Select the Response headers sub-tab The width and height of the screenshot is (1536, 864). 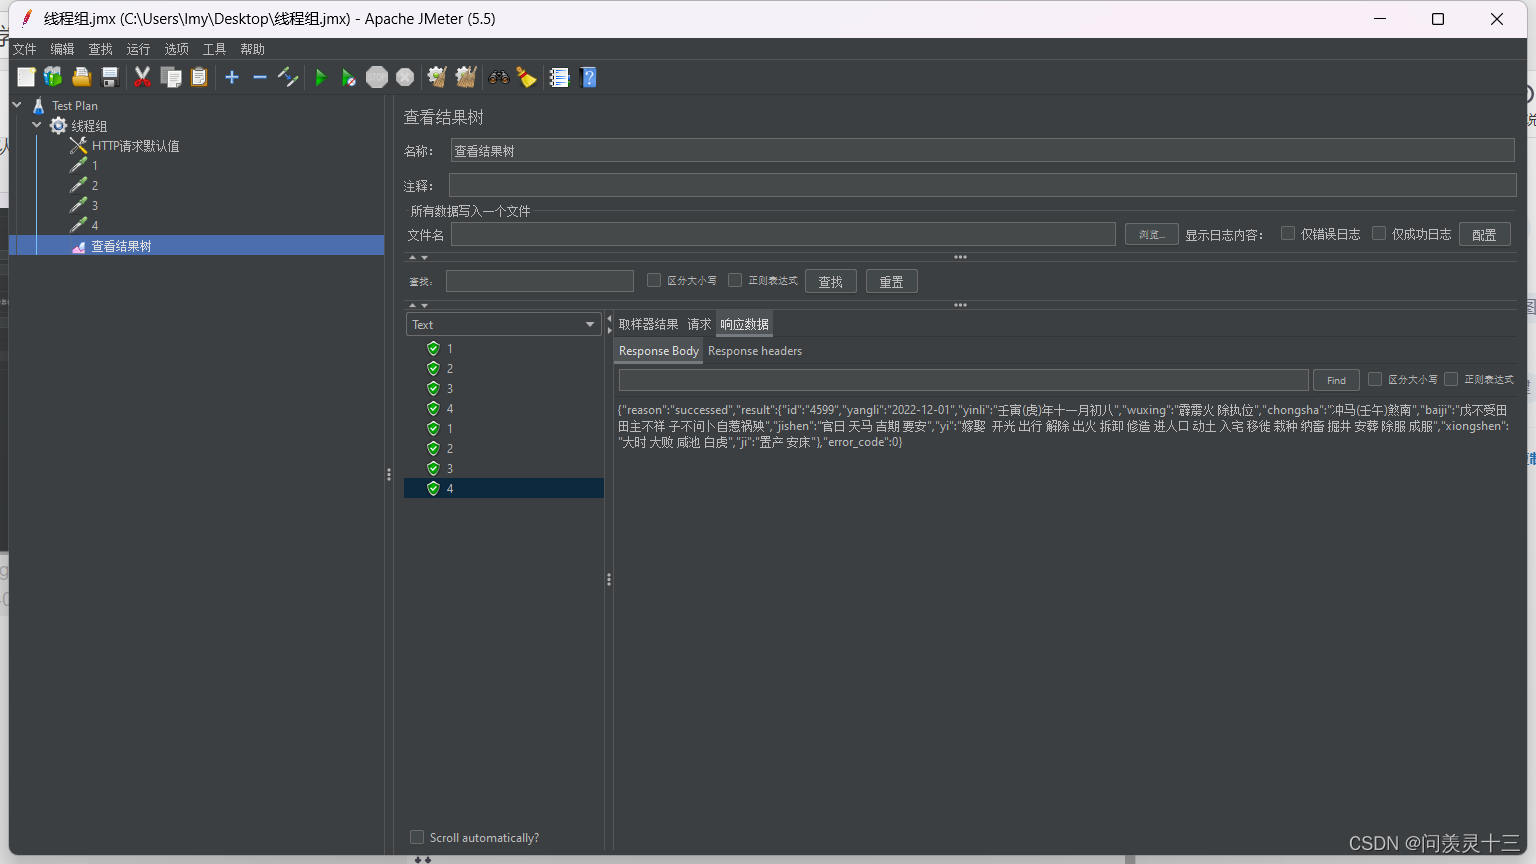pyautogui.click(x=755, y=351)
